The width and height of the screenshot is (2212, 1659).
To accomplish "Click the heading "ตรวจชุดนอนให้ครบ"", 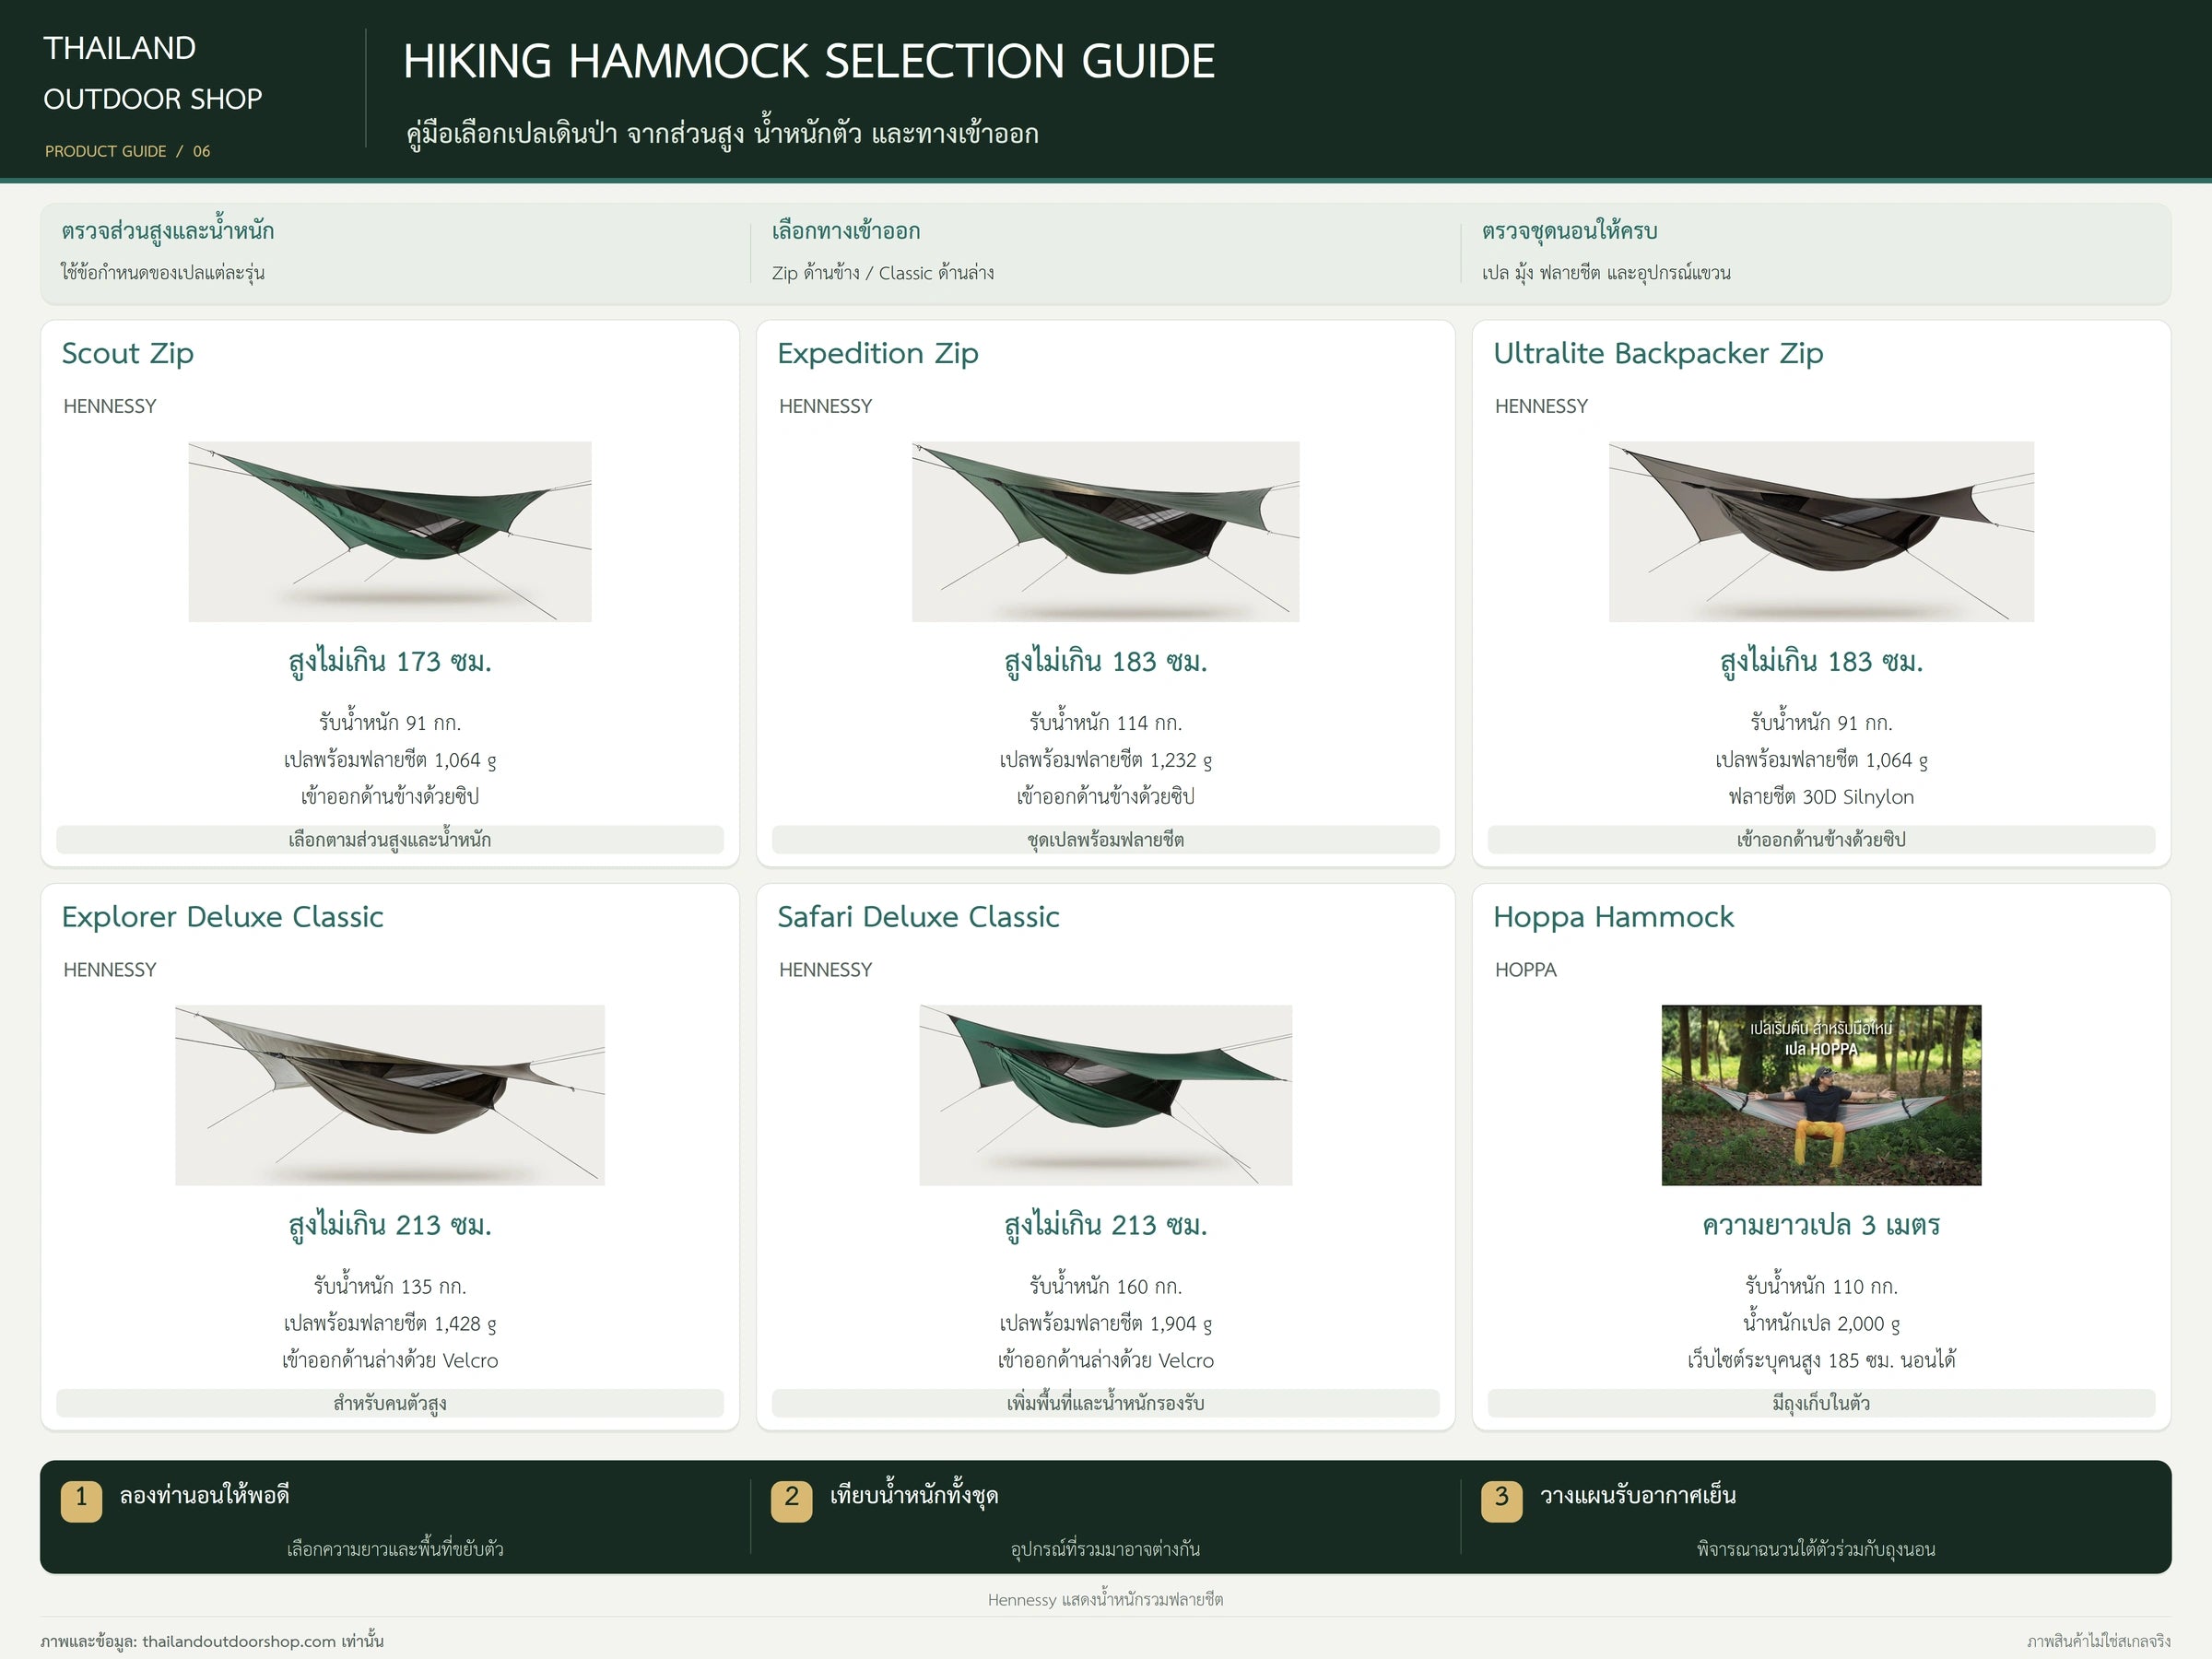I will pos(1570,231).
